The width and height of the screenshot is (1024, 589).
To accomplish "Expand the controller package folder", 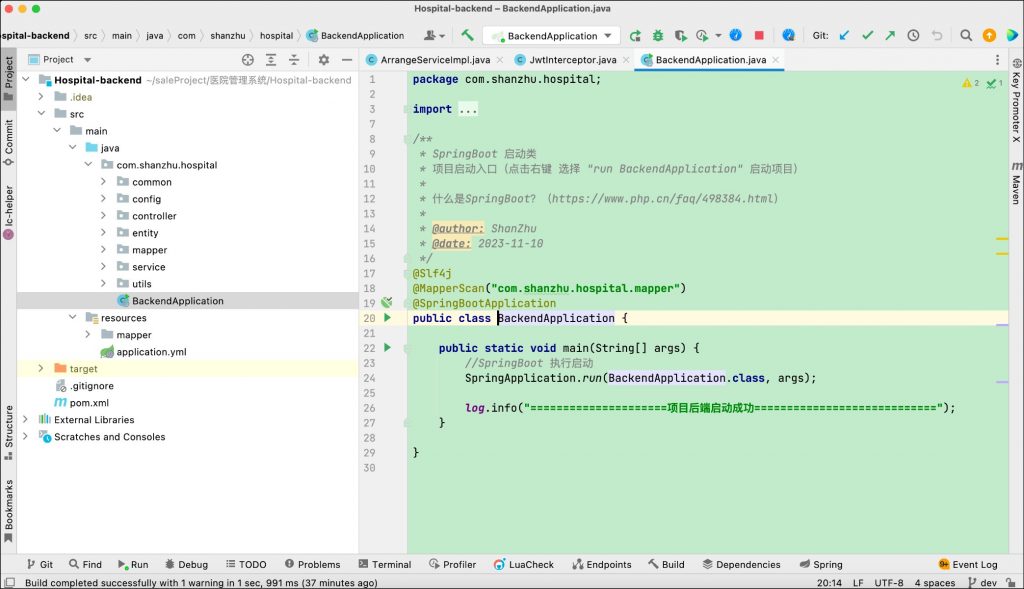I will (x=103, y=216).
